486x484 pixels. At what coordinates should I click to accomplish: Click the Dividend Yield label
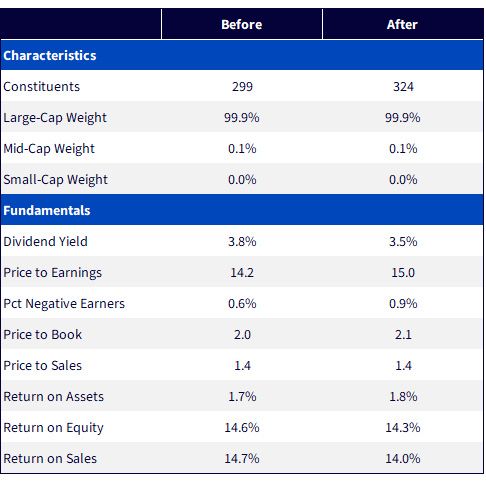point(45,241)
